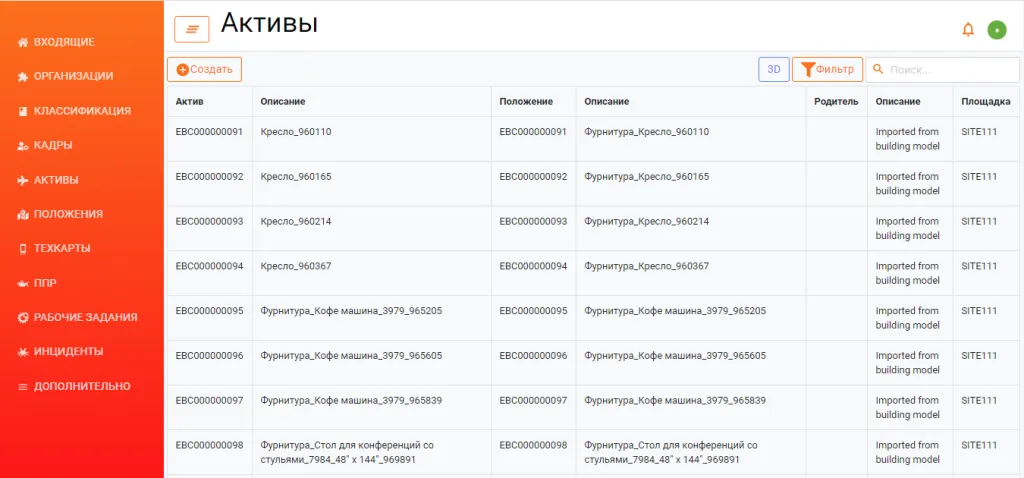Open the Фильтр filter panel
The width and height of the screenshot is (1024, 478).
[x=827, y=69]
